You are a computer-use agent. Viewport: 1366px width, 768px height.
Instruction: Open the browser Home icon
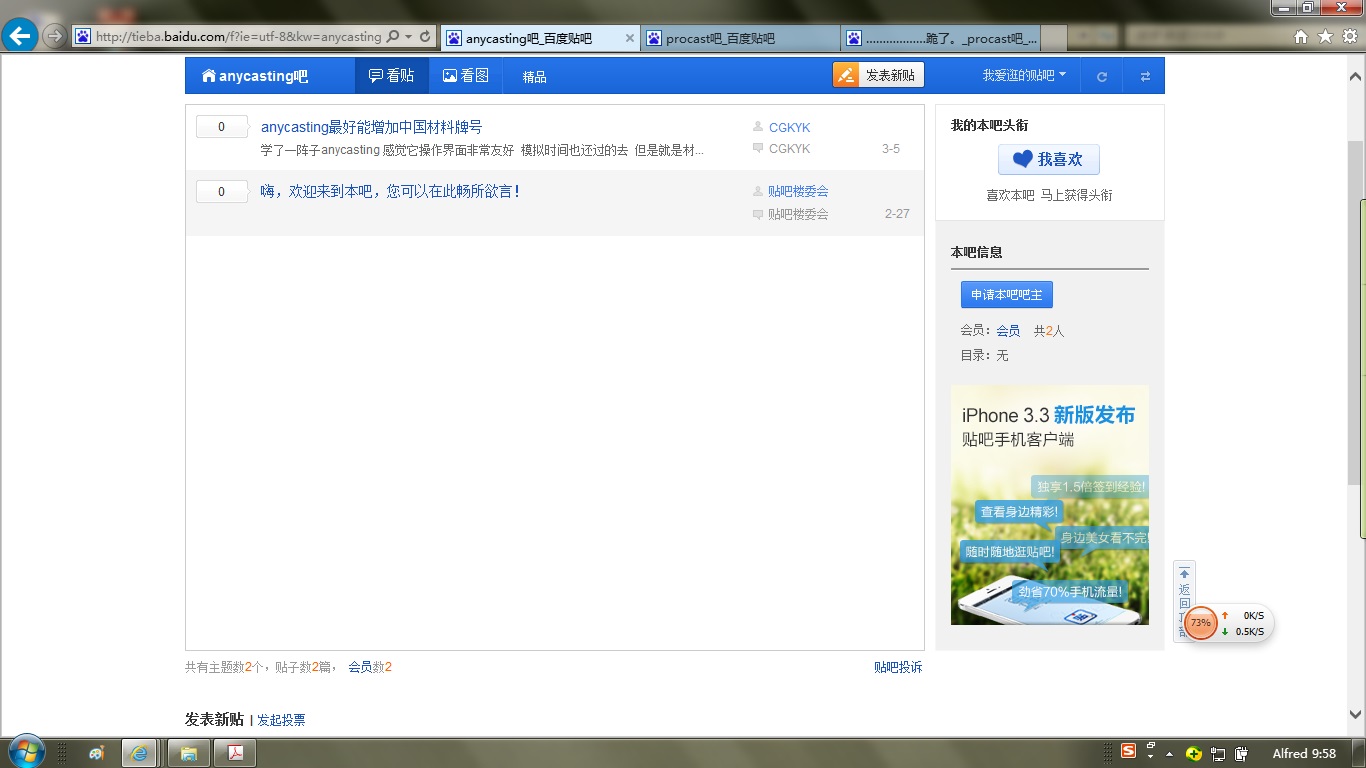(x=1301, y=36)
